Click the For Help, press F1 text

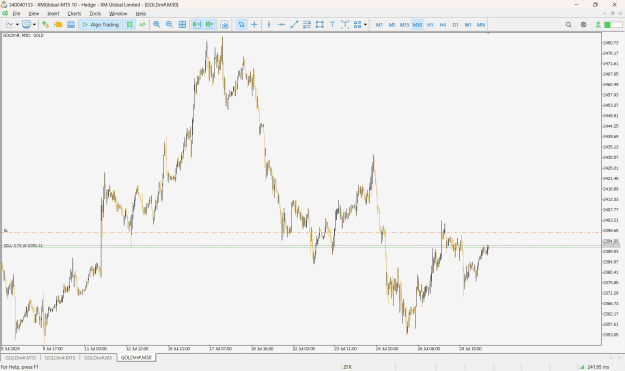point(20,367)
